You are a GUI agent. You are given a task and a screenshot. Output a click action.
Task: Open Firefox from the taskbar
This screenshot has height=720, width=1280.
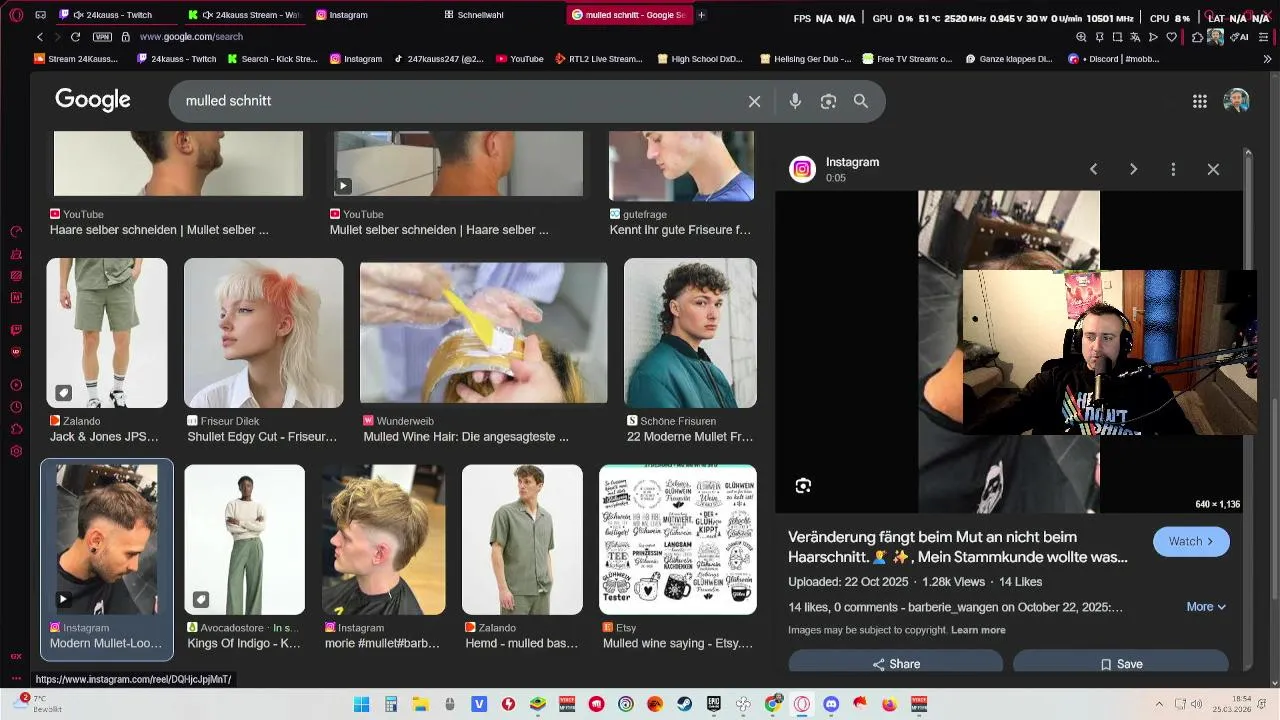click(889, 704)
